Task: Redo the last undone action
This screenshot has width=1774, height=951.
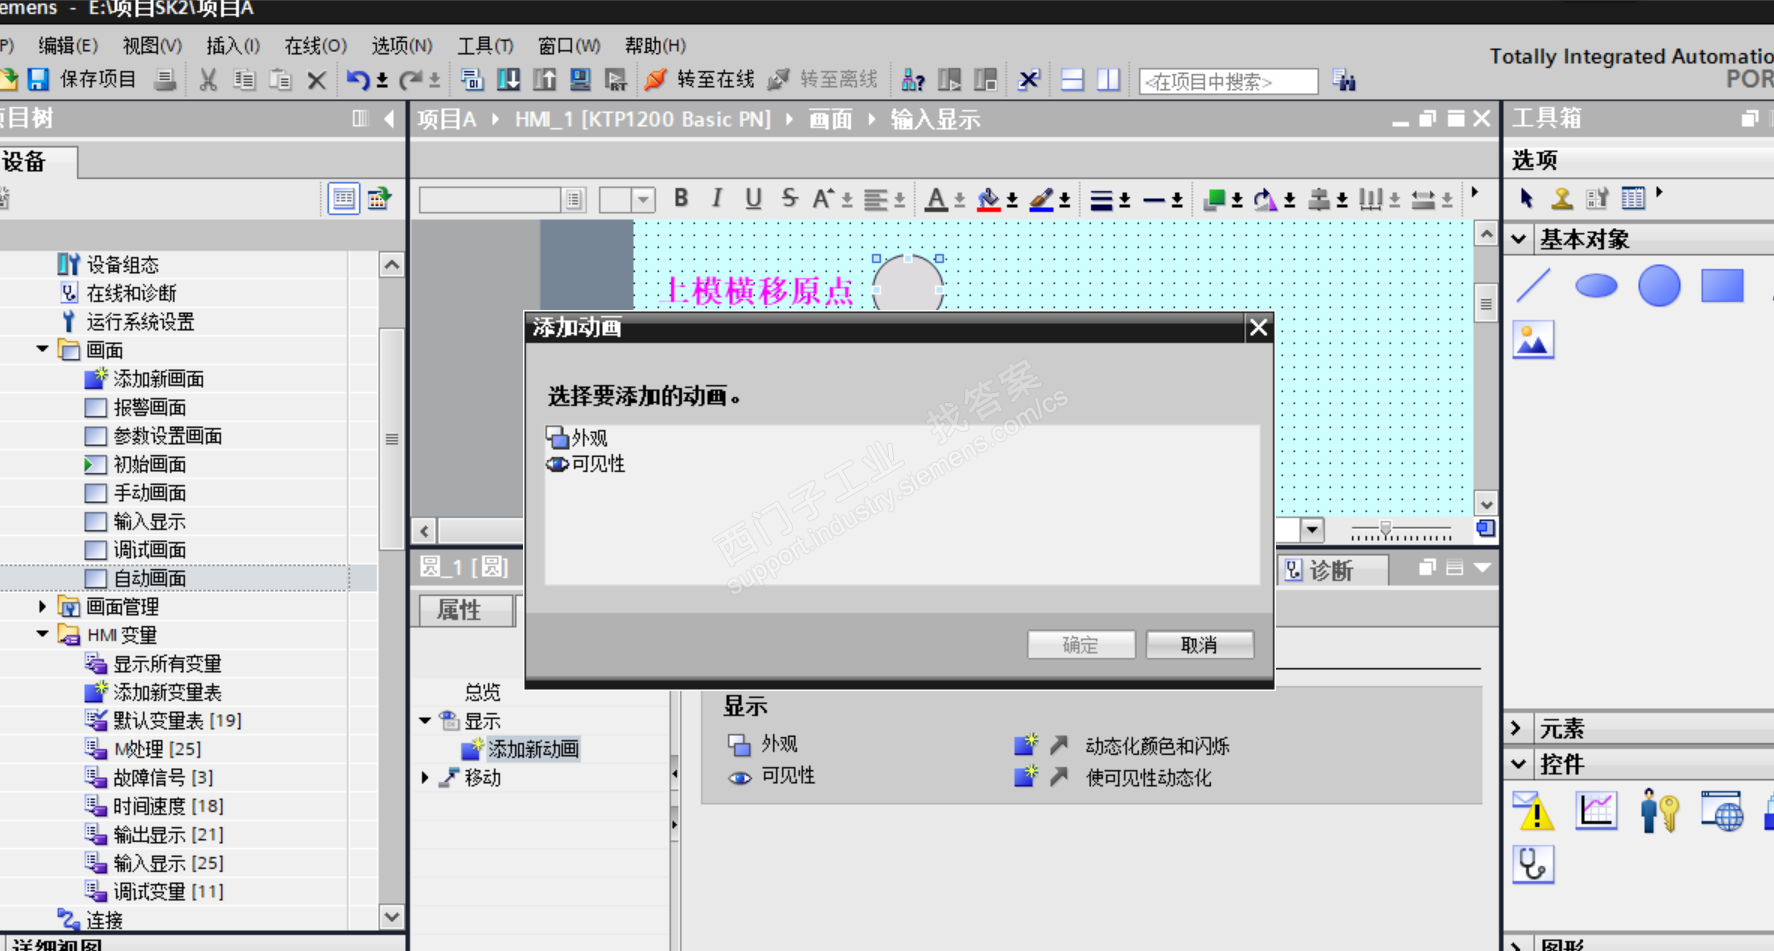Action: click(x=410, y=80)
